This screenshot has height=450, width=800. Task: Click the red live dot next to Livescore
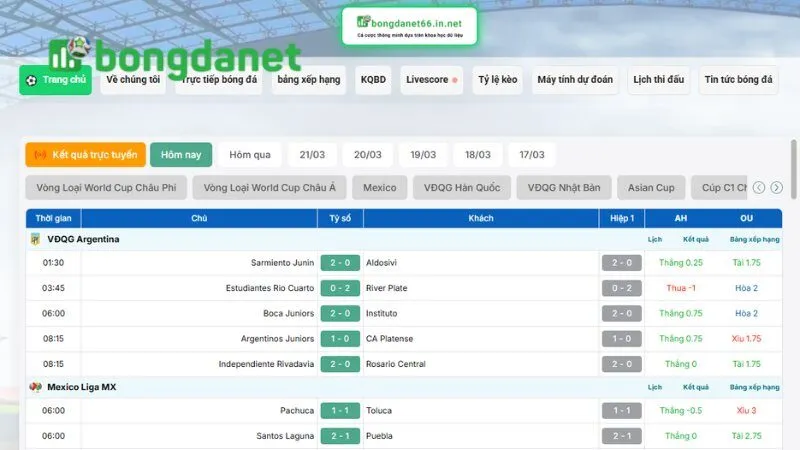click(455, 80)
